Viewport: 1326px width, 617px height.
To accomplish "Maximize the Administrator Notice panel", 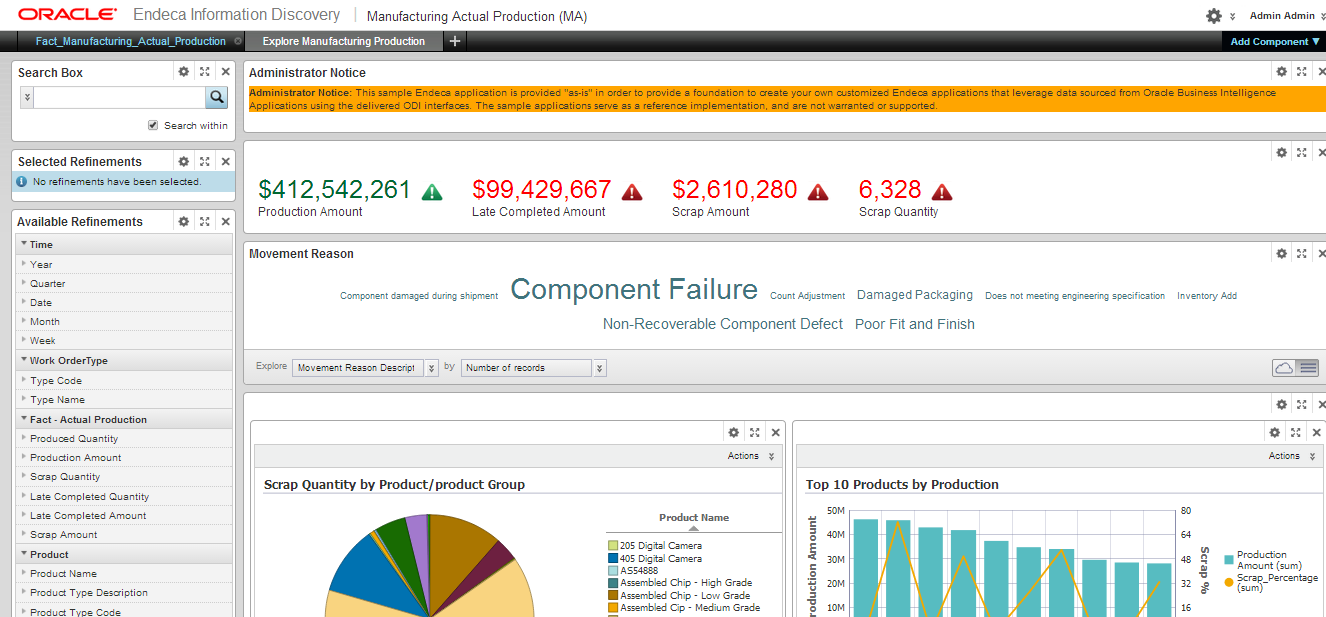I will pos(1301,71).
